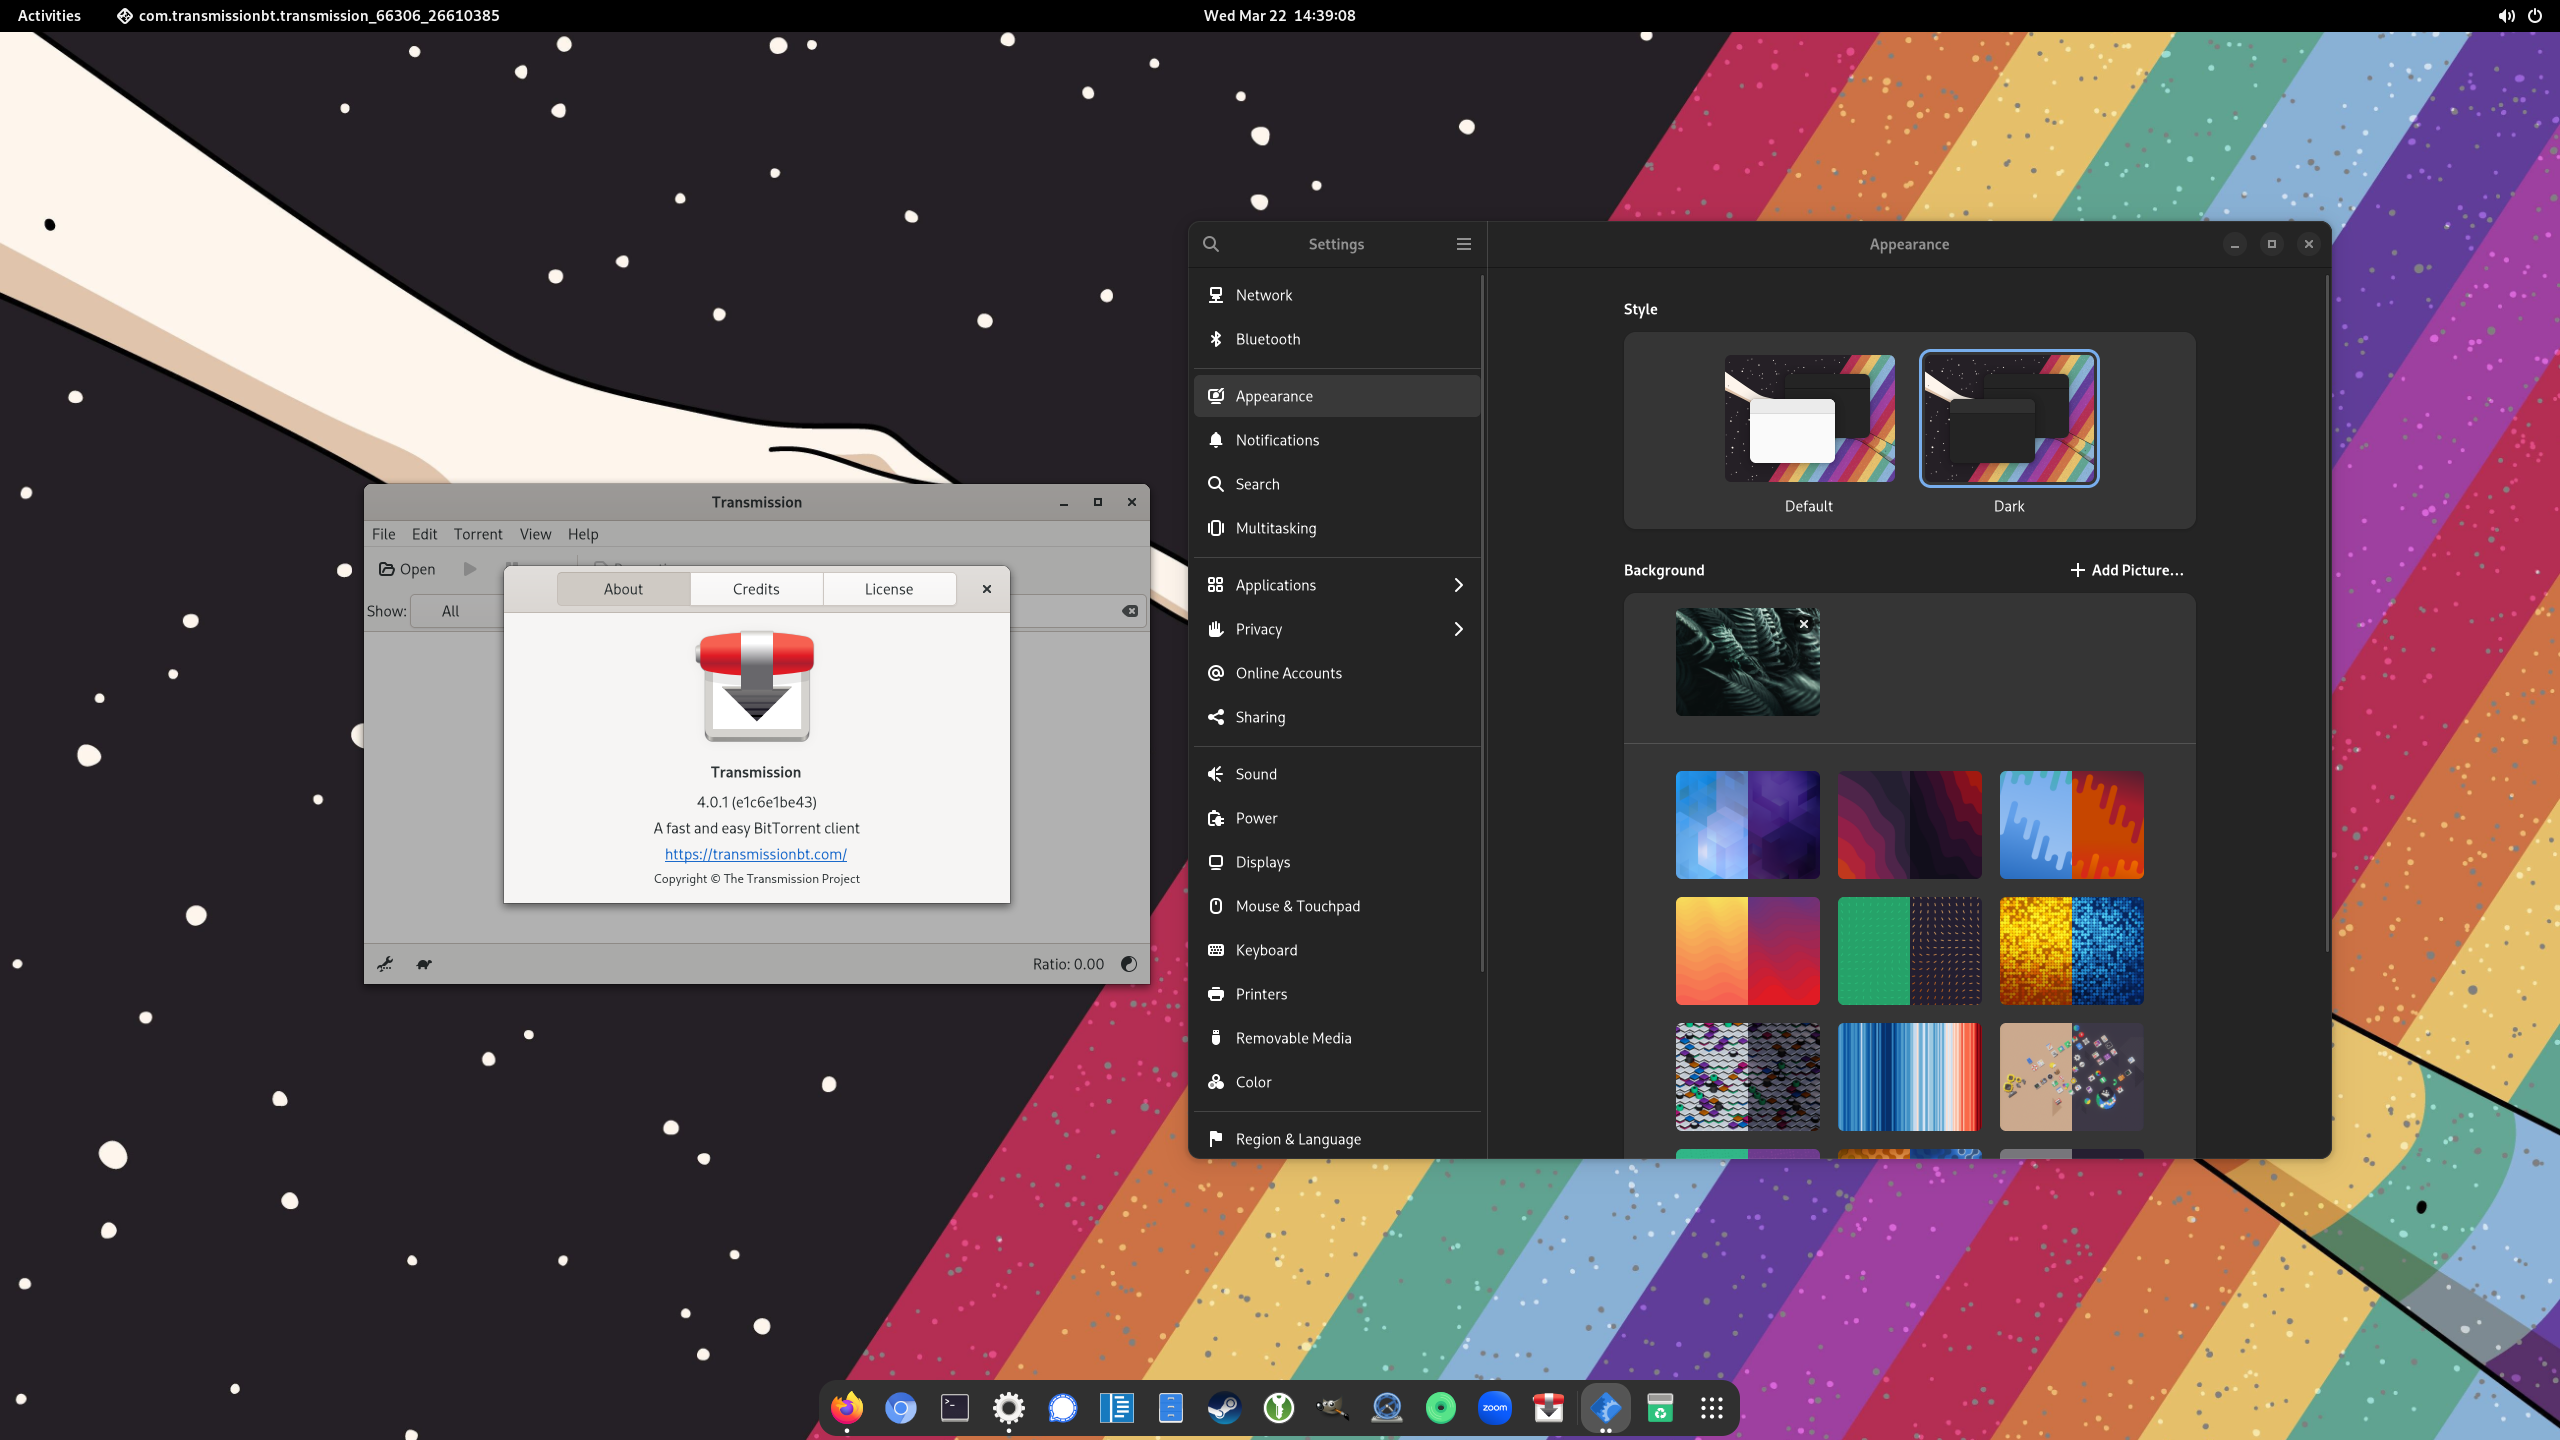Open the Trash icon in dock
Screen dimensions: 2560x1440
[x=1660, y=1408]
